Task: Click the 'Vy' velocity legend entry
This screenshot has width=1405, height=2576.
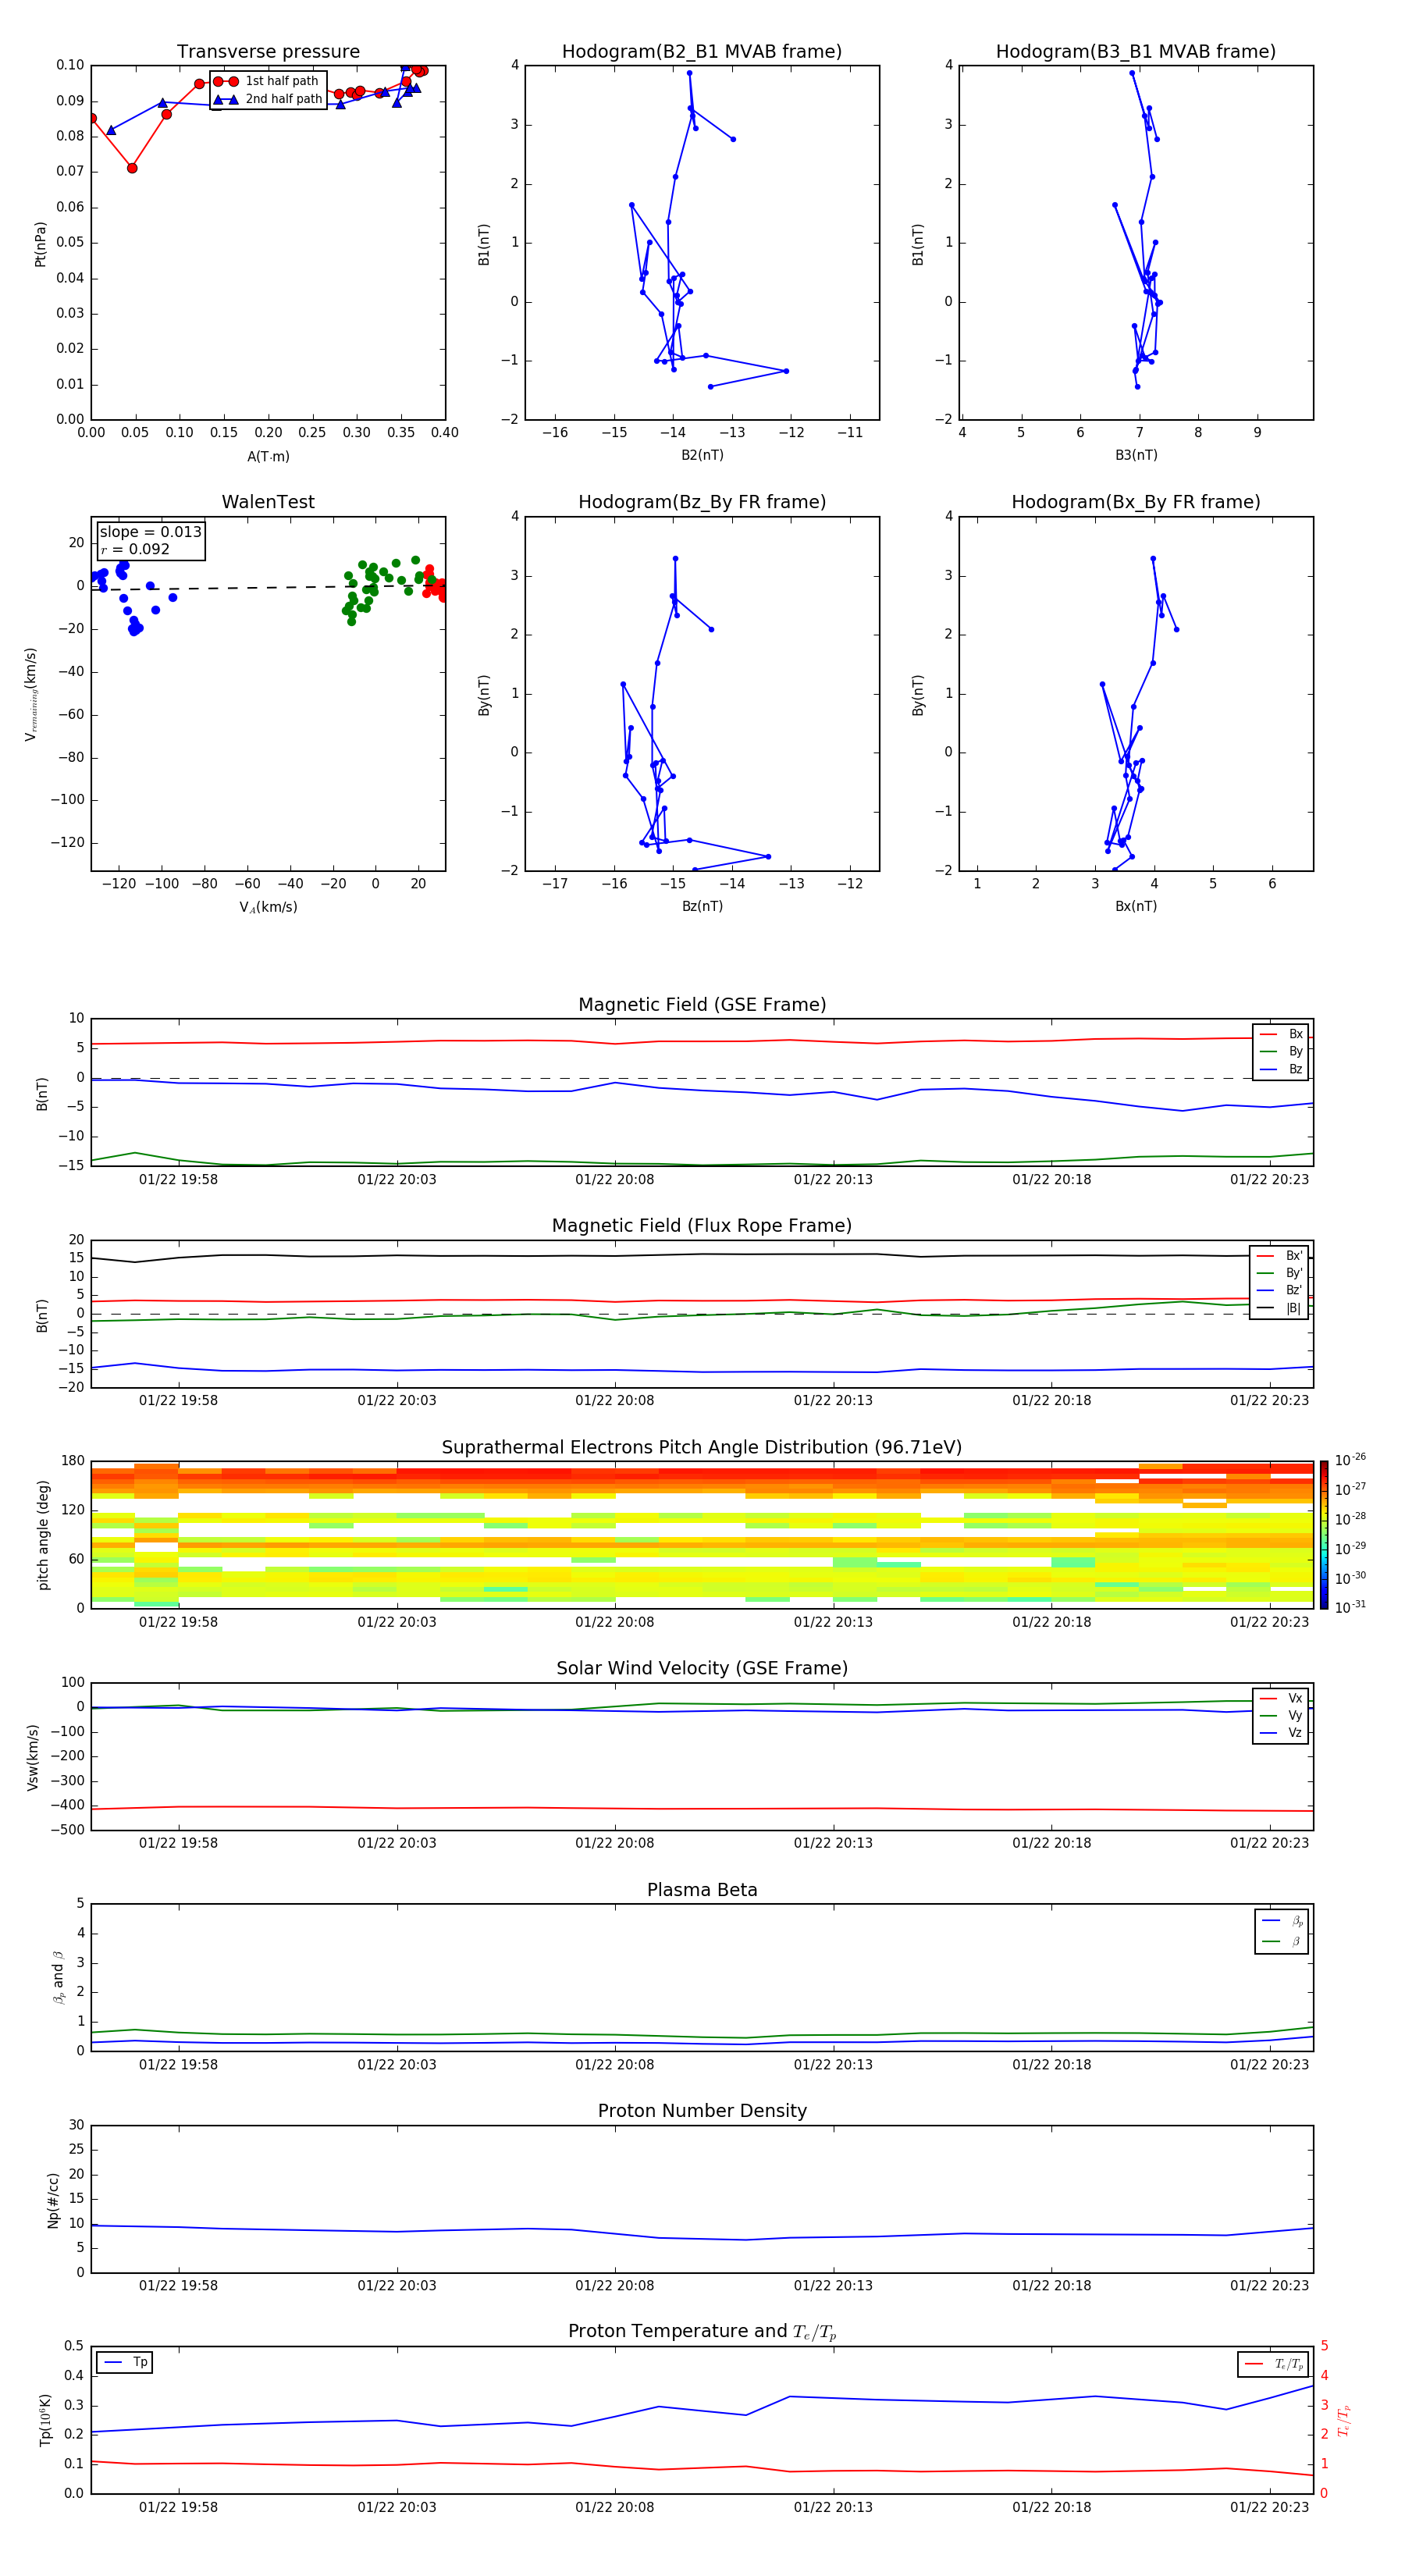Action: tap(1281, 1715)
